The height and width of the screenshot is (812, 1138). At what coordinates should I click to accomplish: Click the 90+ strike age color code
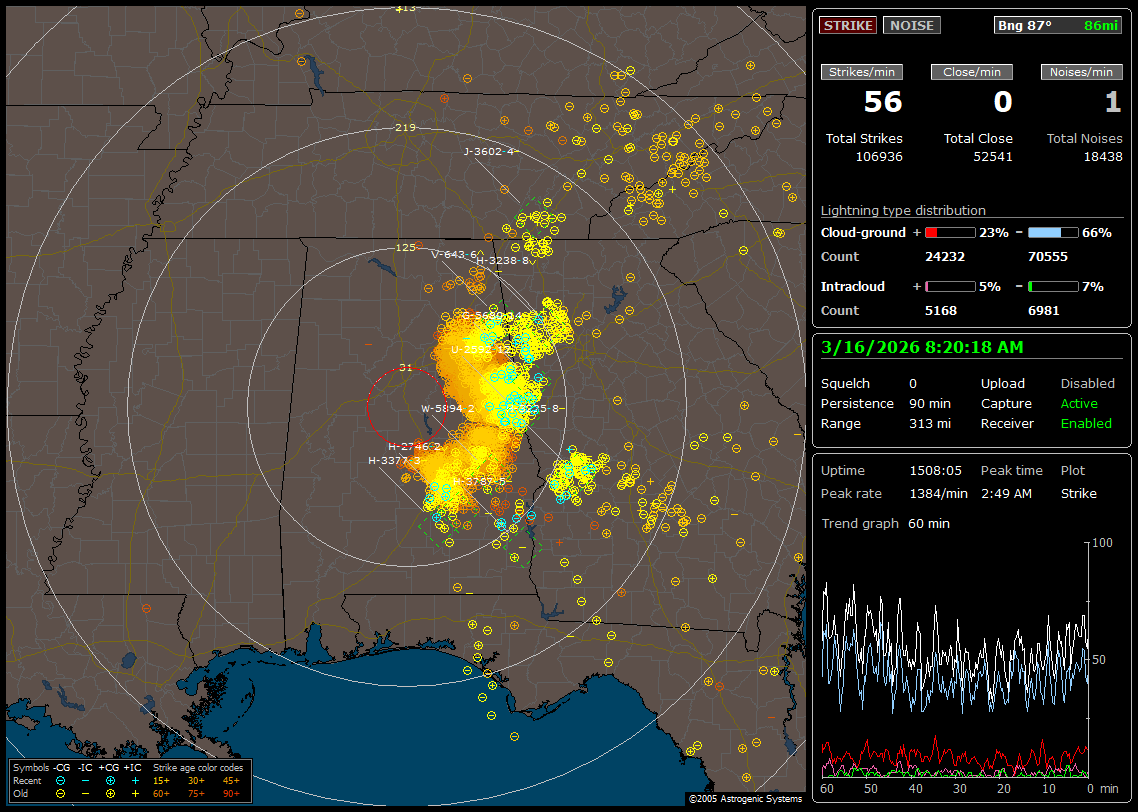[231, 793]
